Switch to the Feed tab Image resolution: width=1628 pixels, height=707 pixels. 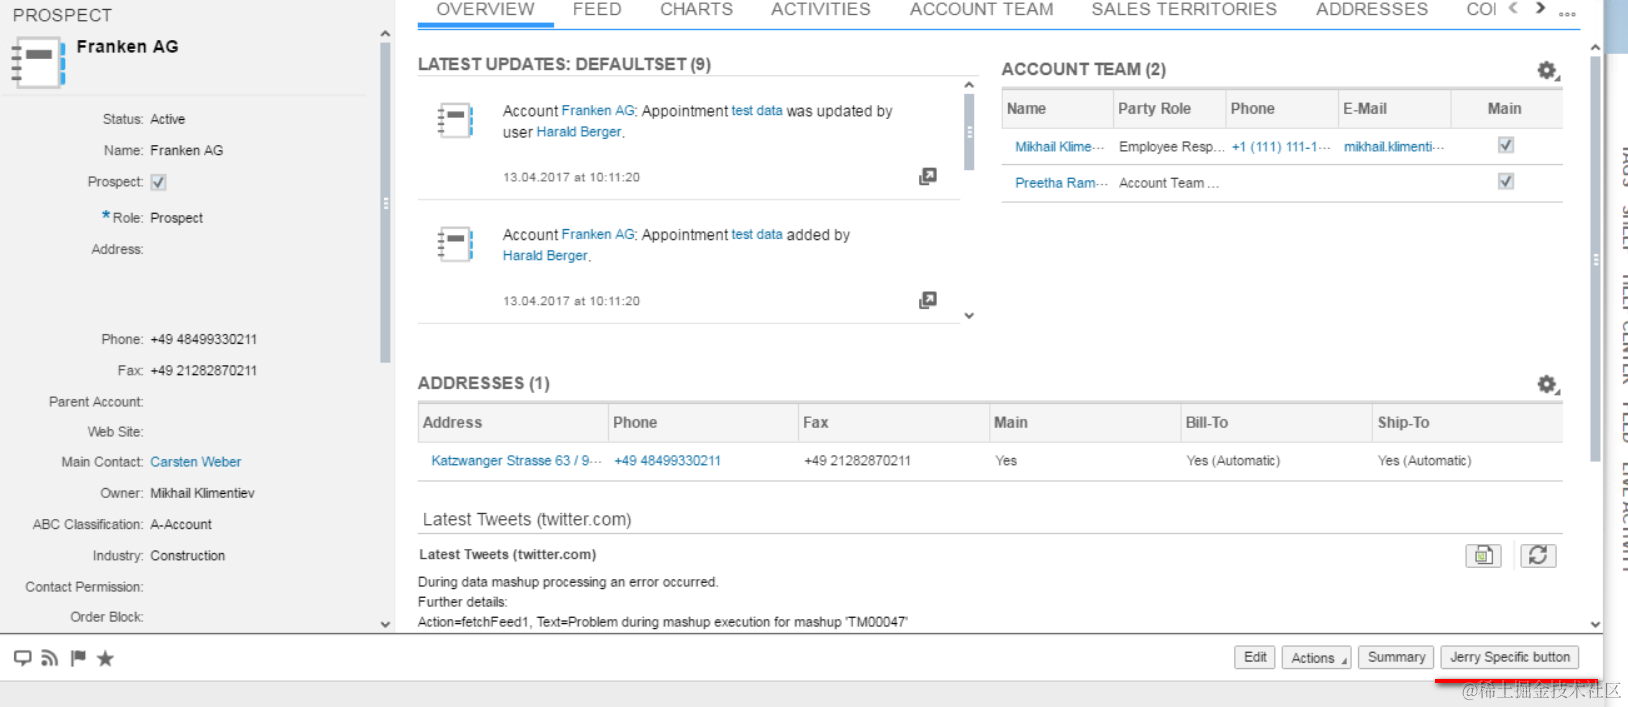pyautogui.click(x=597, y=9)
